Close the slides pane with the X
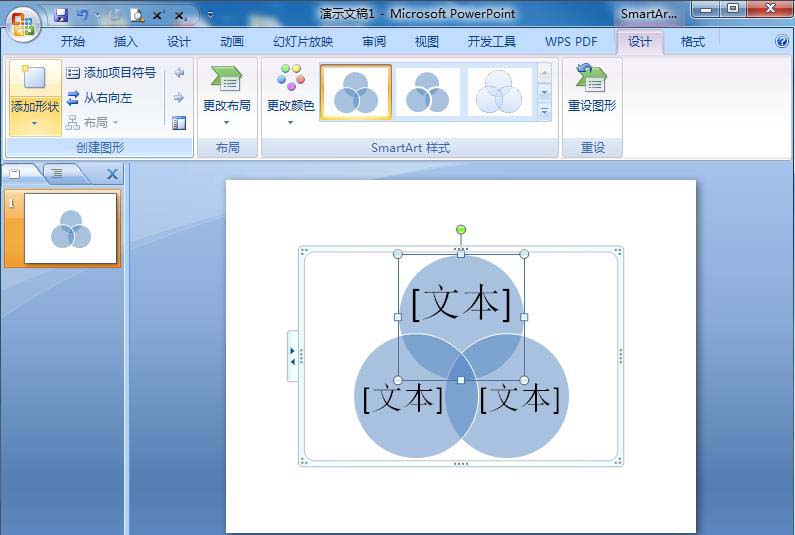Viewport: 795px width, 535px height. coord(112,174)
